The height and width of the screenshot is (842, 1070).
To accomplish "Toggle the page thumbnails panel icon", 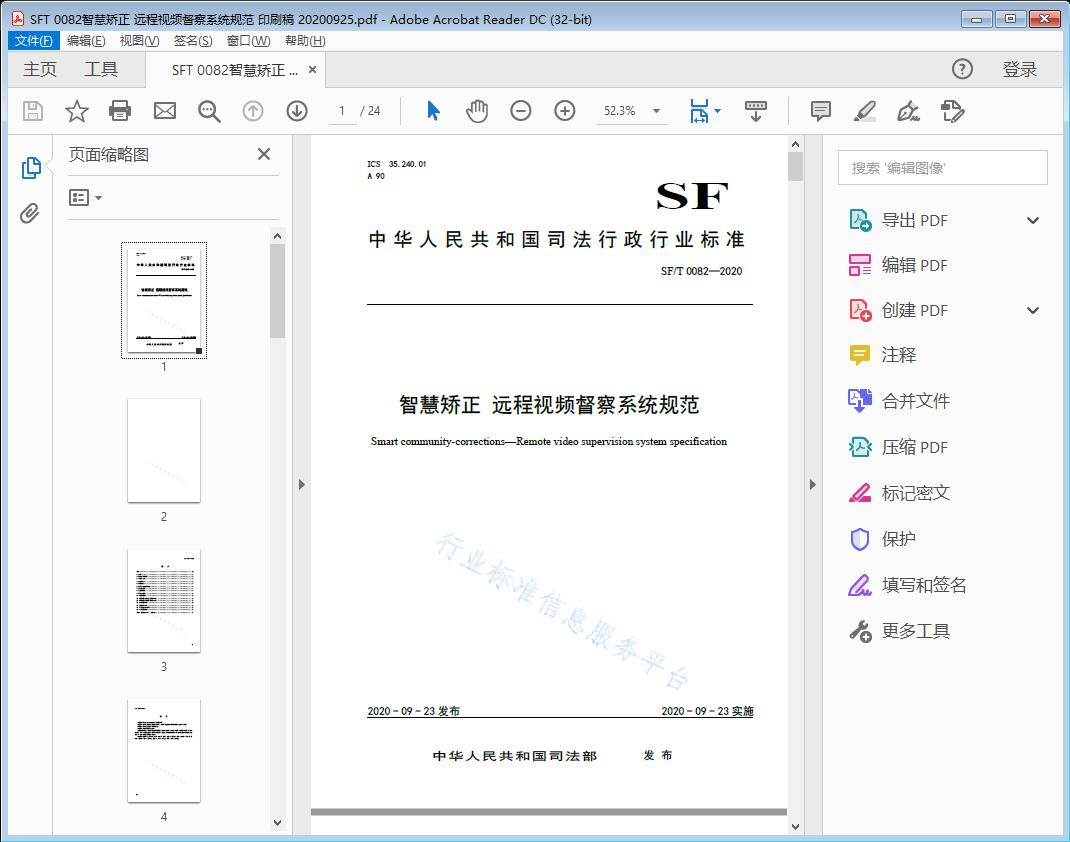I will tap(31, 168).
